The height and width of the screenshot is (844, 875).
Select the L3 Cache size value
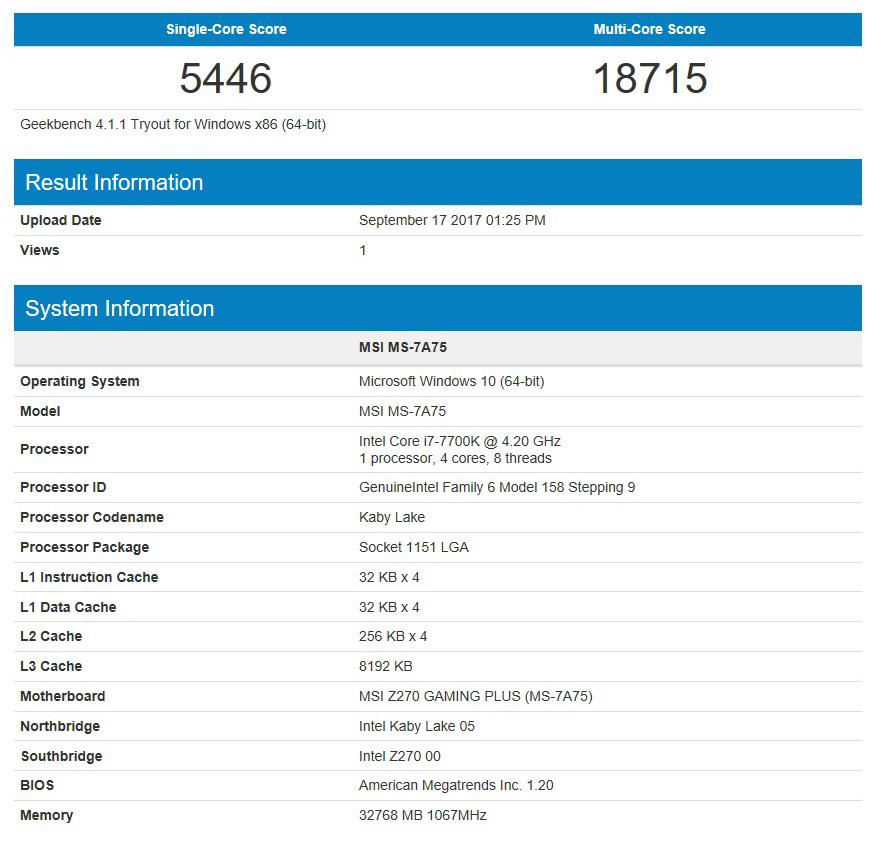(x=384, y=666)
